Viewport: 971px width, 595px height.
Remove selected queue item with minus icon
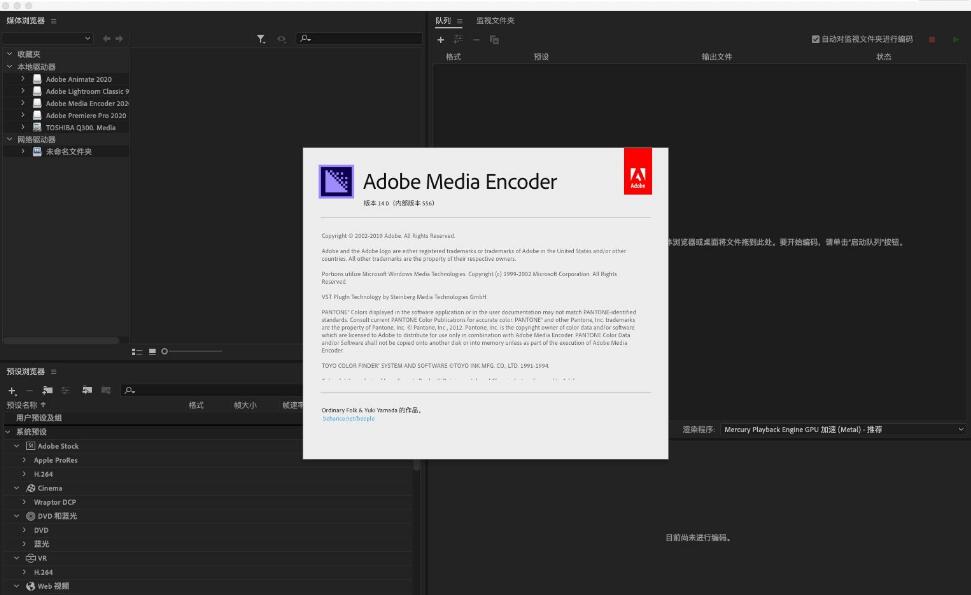pos(475,39)
